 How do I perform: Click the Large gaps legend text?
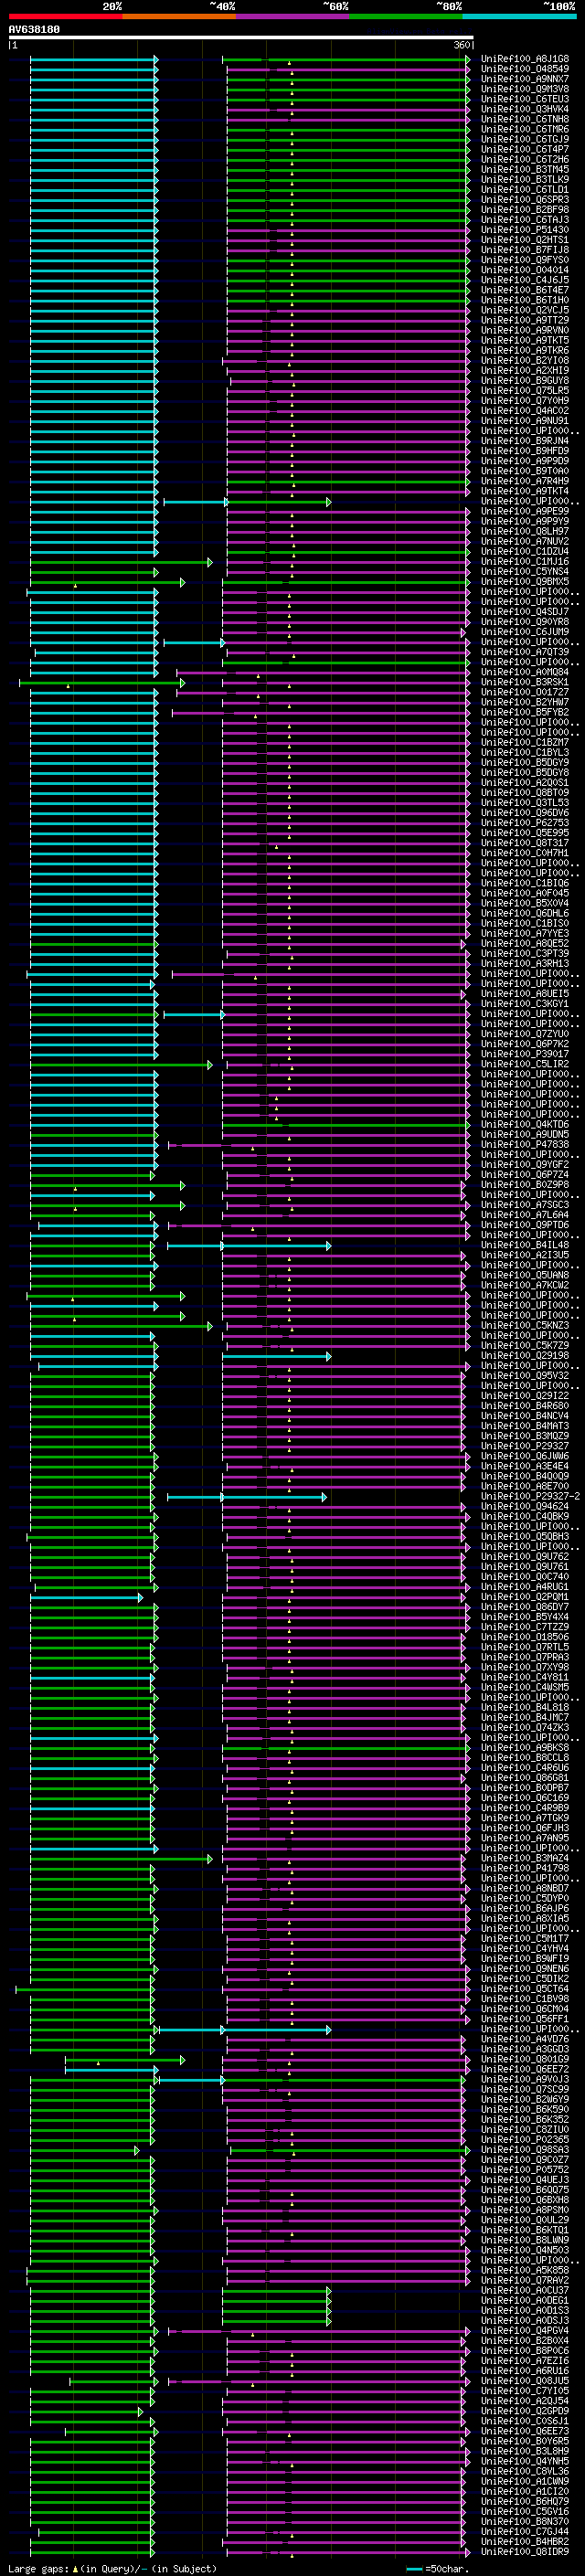(x=112, y=2568)
